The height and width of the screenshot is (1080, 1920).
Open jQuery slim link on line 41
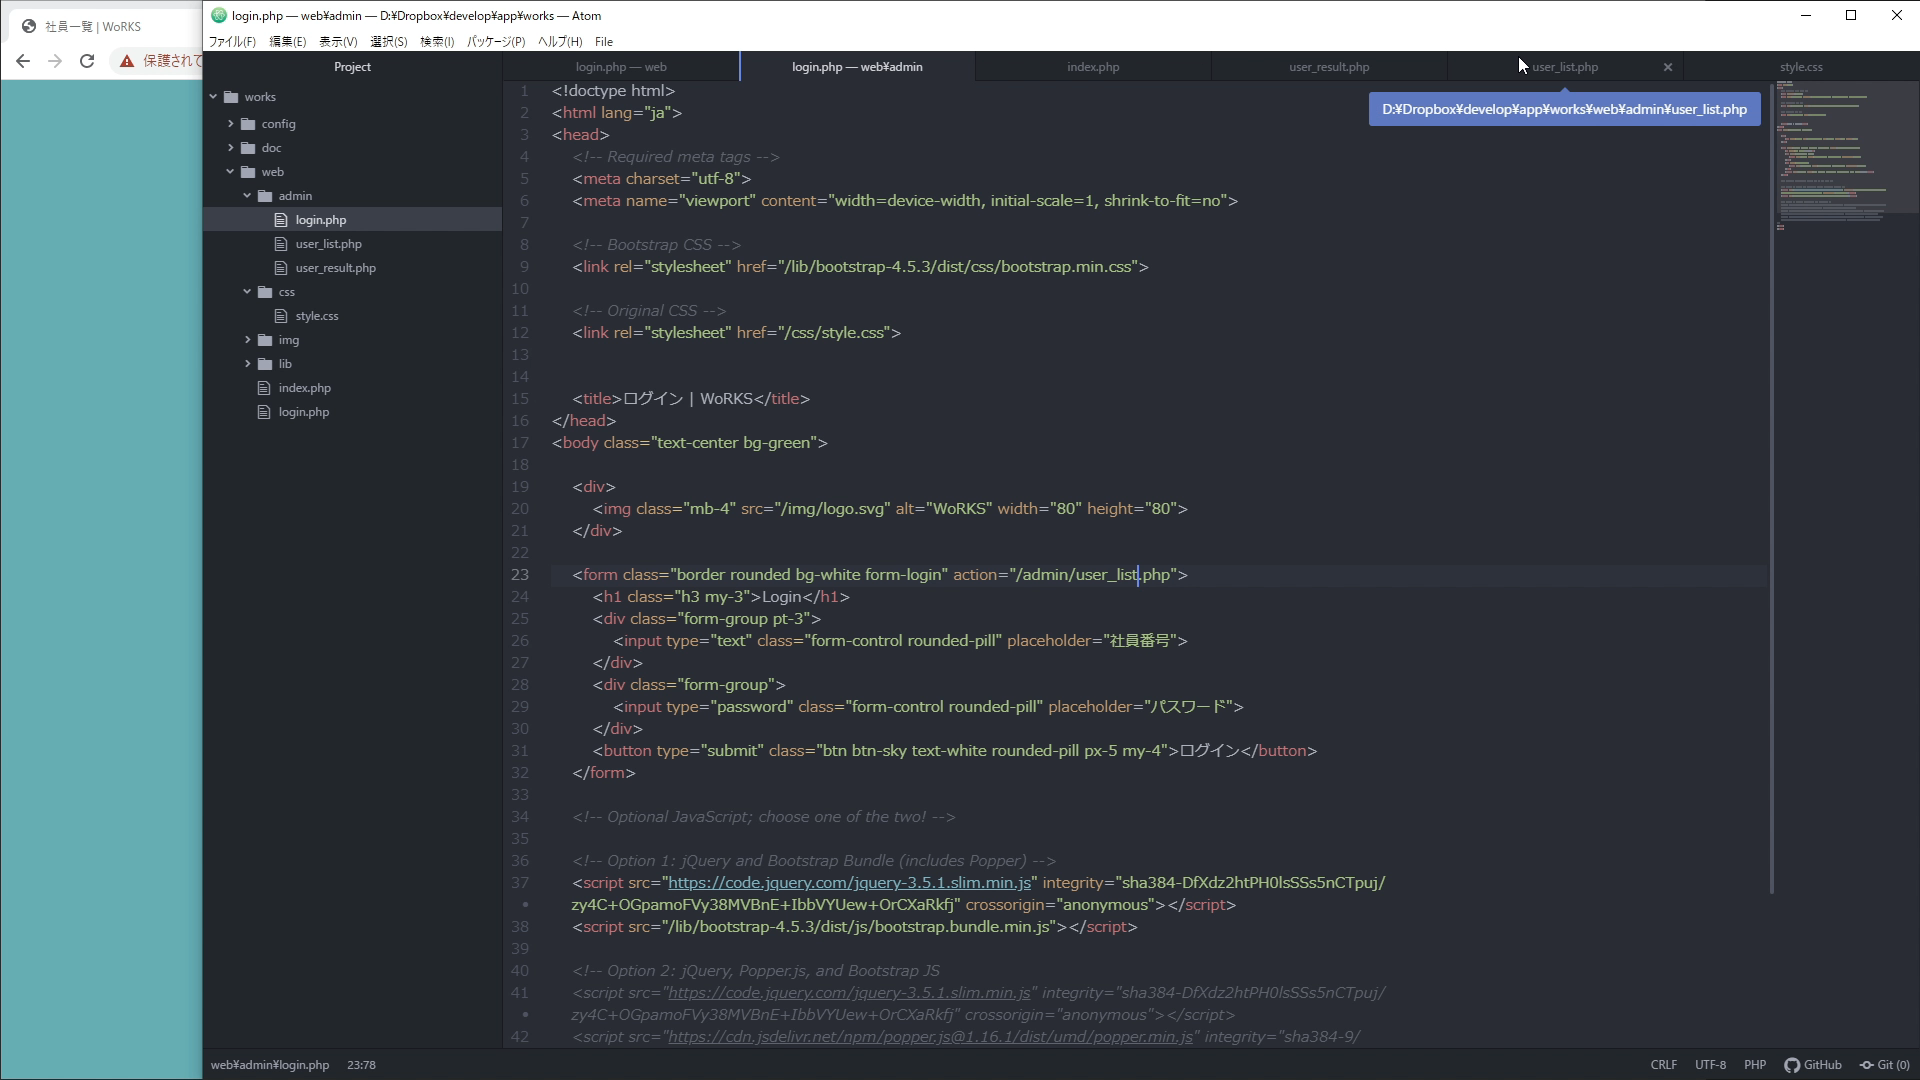pos(849,993)
